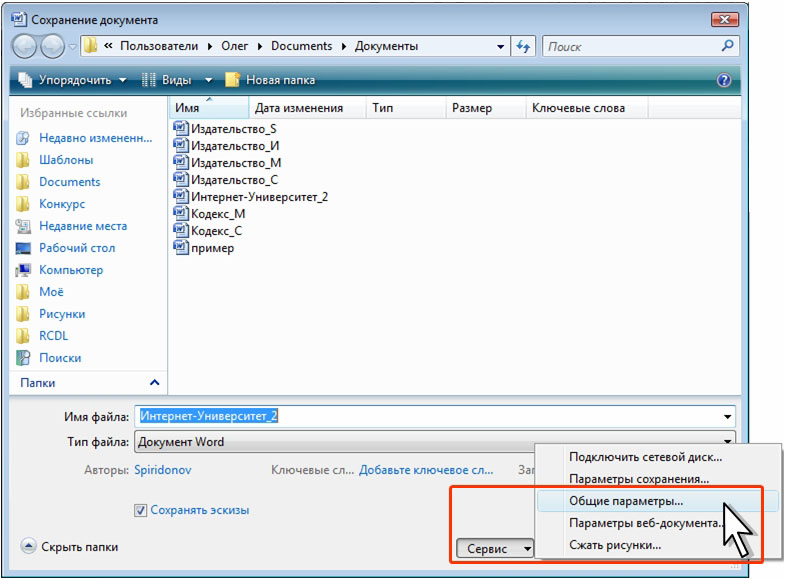Sort by the Размер column header
Image resolution: width=785 pixels, height=579 pixels.
(x=486, y=108)
